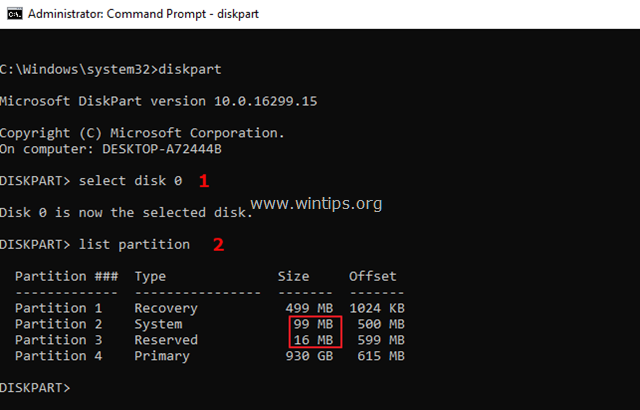
Task: Click the Command Prompt icon in title bar
Action: point(15,14)
